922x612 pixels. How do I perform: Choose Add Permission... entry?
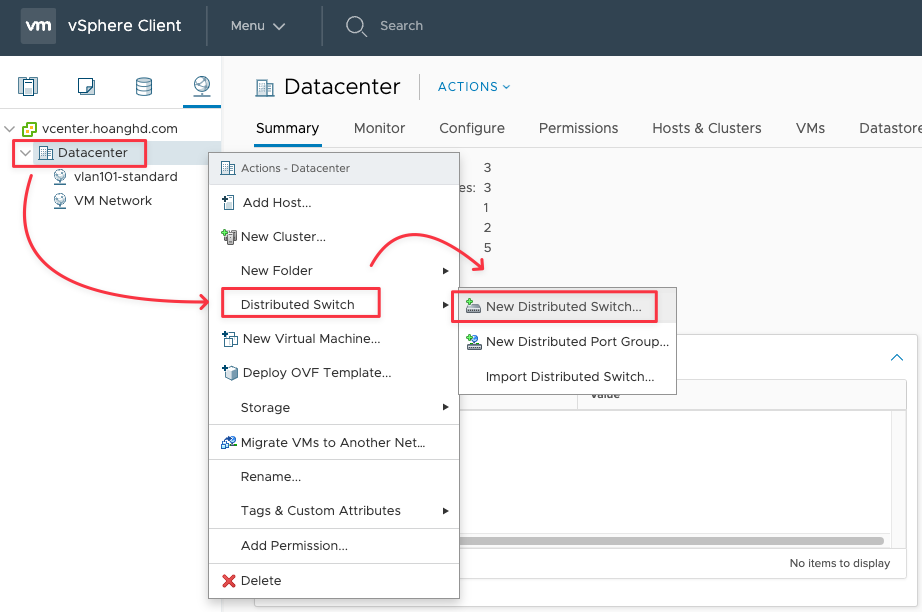click(x=334, y=546)
